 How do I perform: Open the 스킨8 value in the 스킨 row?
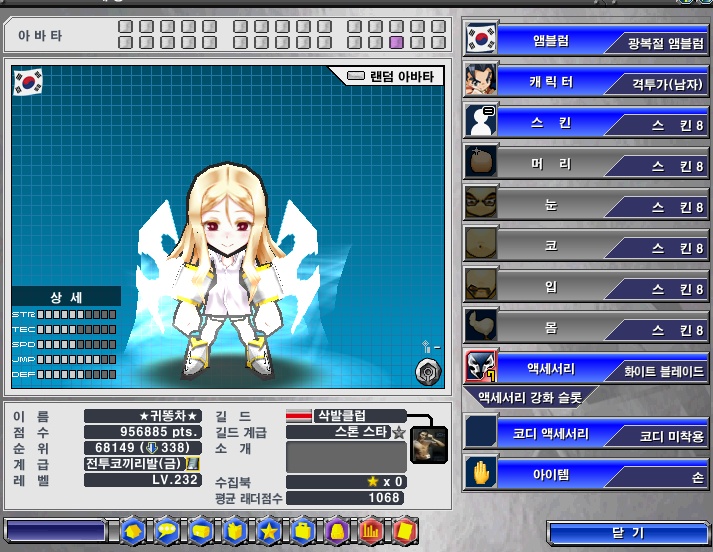click(x=659, y=125)
